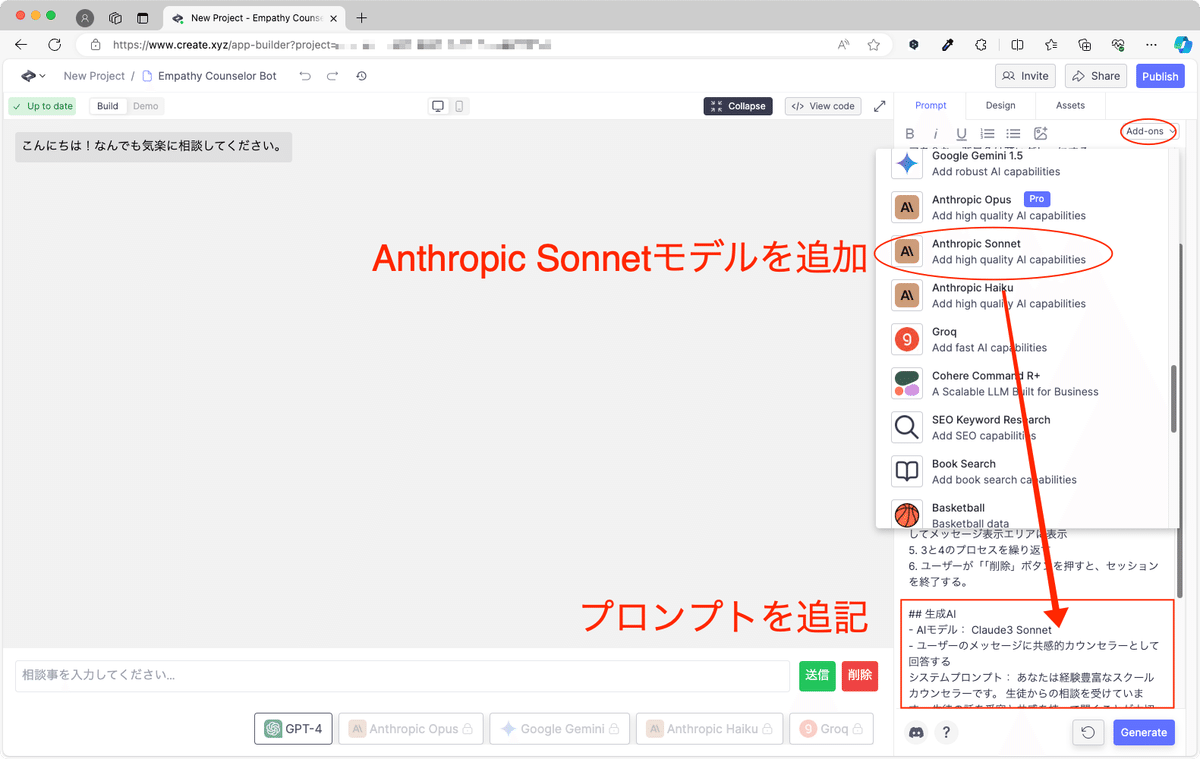Apply italic formatting in prompt toolbar
This screenshot has width=1200, height=759.
pyautogui.click(x=935, y=132)
